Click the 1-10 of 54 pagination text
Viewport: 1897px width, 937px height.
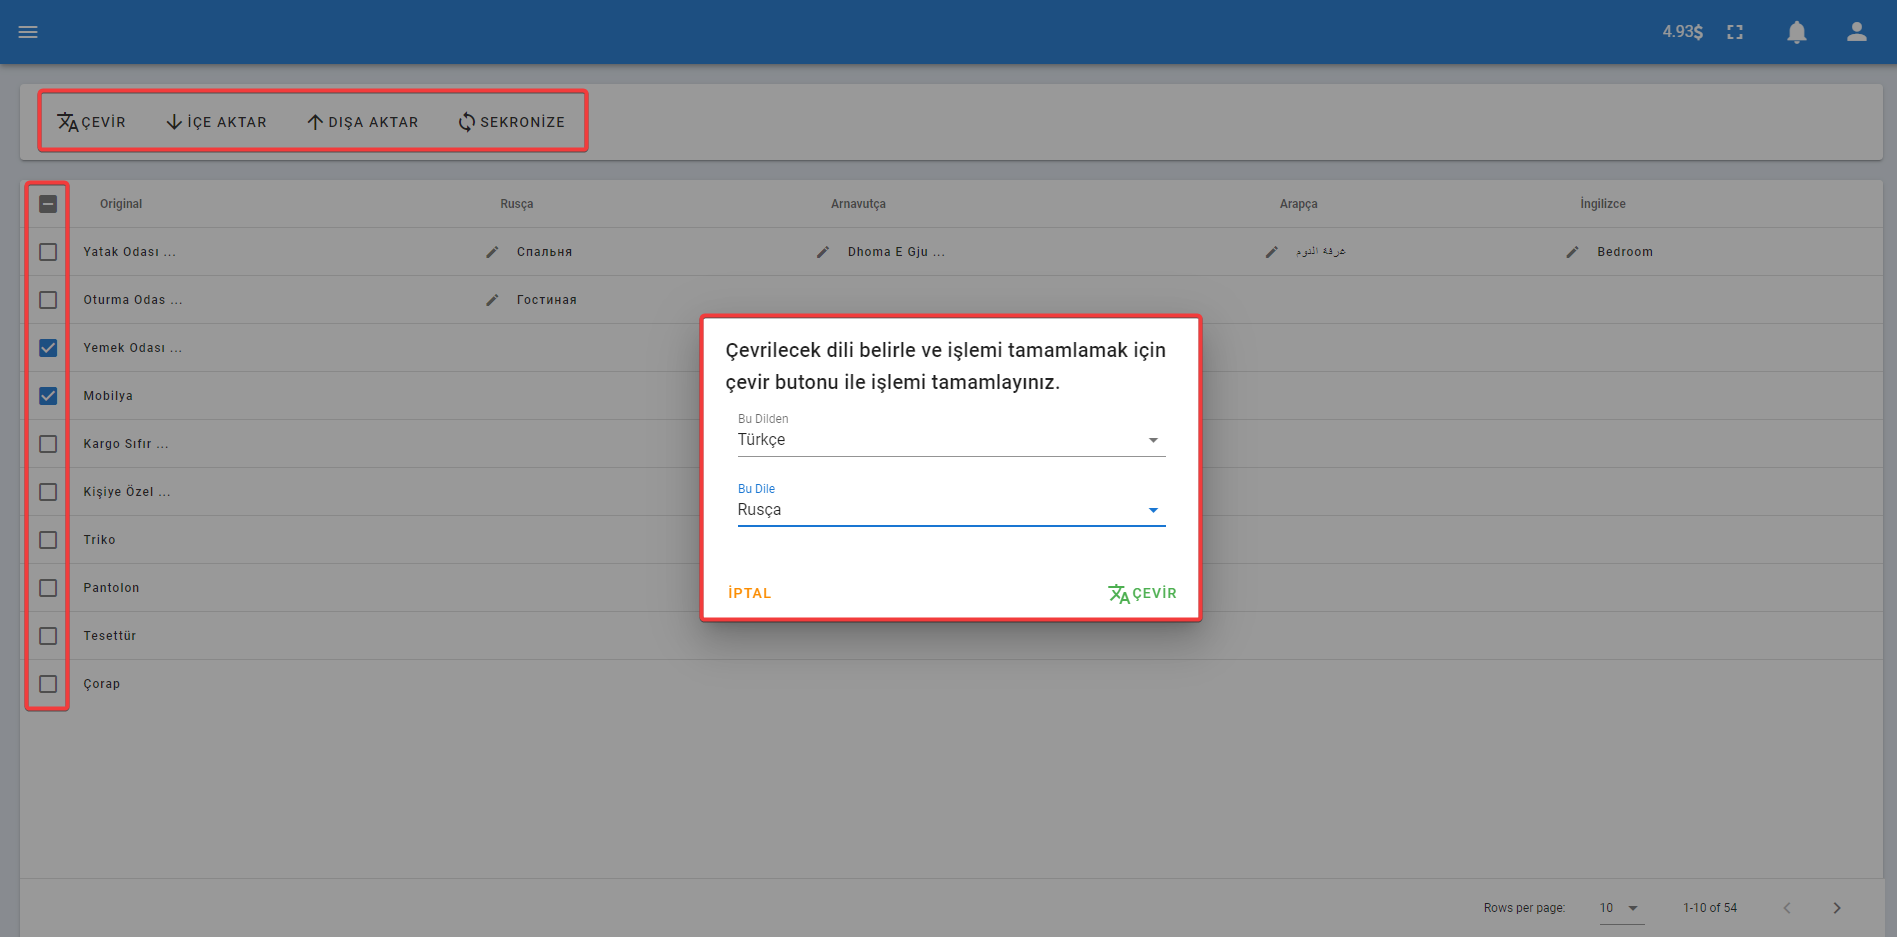[x=1710, y=908]
